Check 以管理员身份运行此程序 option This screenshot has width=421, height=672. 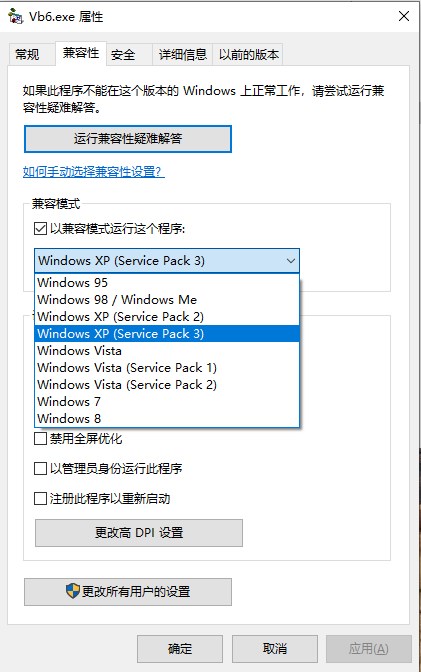coord(40,468)
